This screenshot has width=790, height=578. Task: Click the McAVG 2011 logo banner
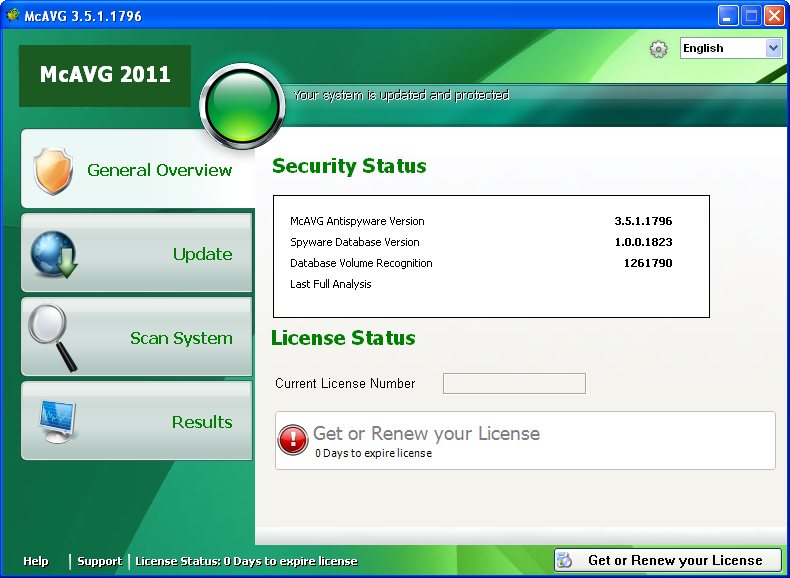point(105,76)
